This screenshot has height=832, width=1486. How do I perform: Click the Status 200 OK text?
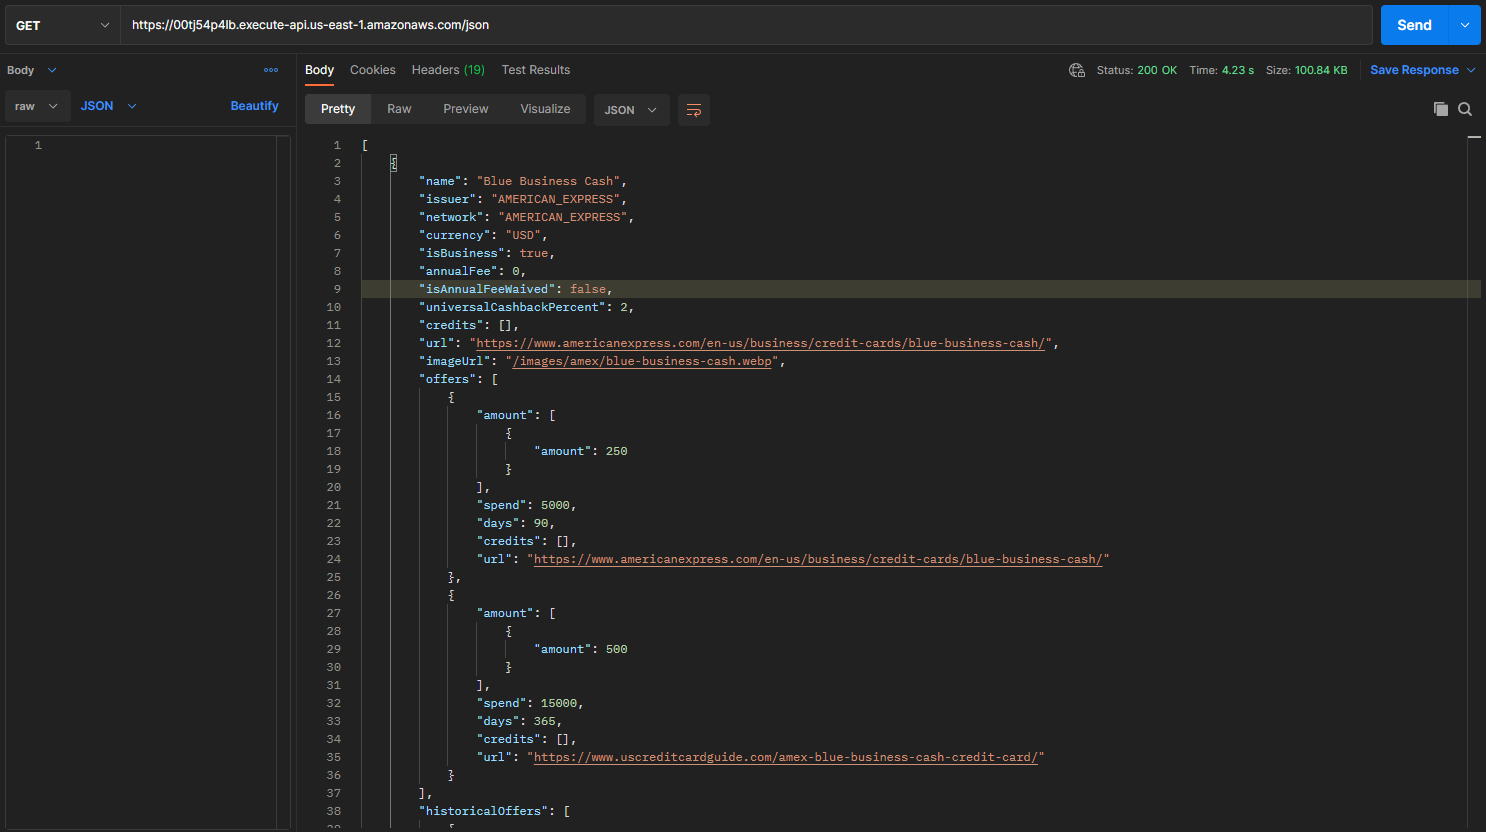point(1137,70)
